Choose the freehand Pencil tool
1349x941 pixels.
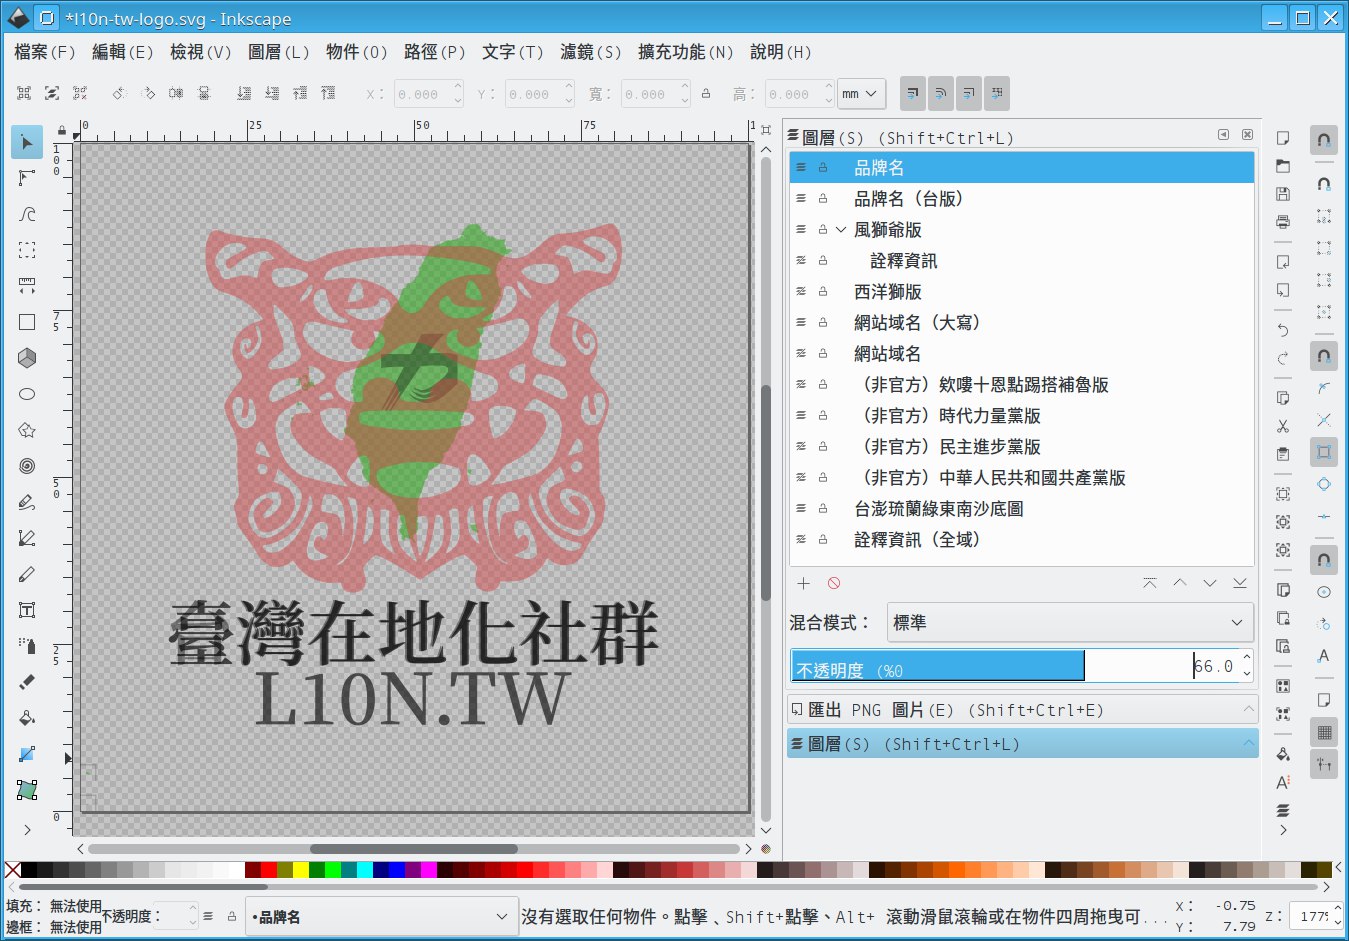click(27, 502)
